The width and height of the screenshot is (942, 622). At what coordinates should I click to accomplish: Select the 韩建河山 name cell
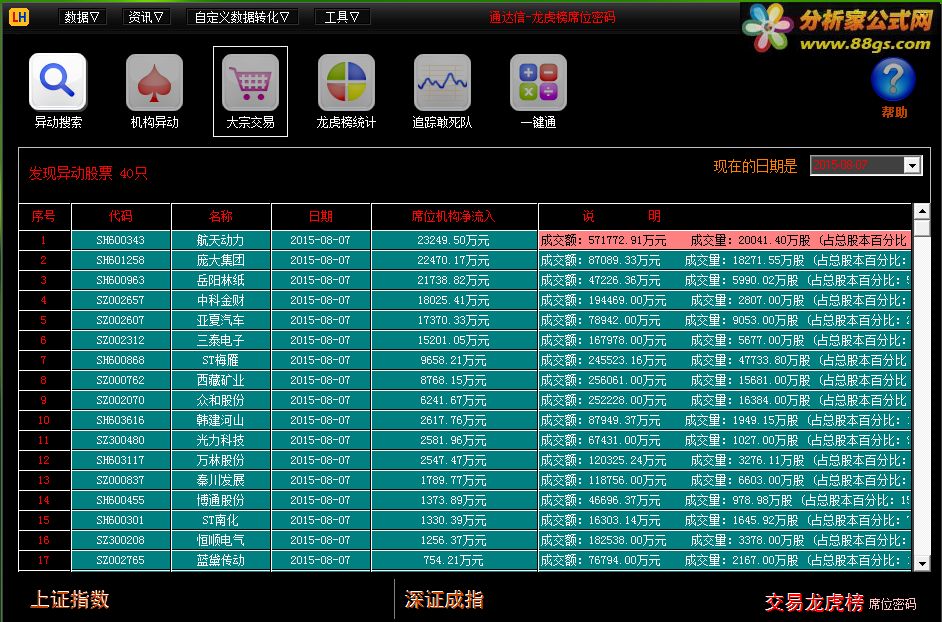coord(220,420)
